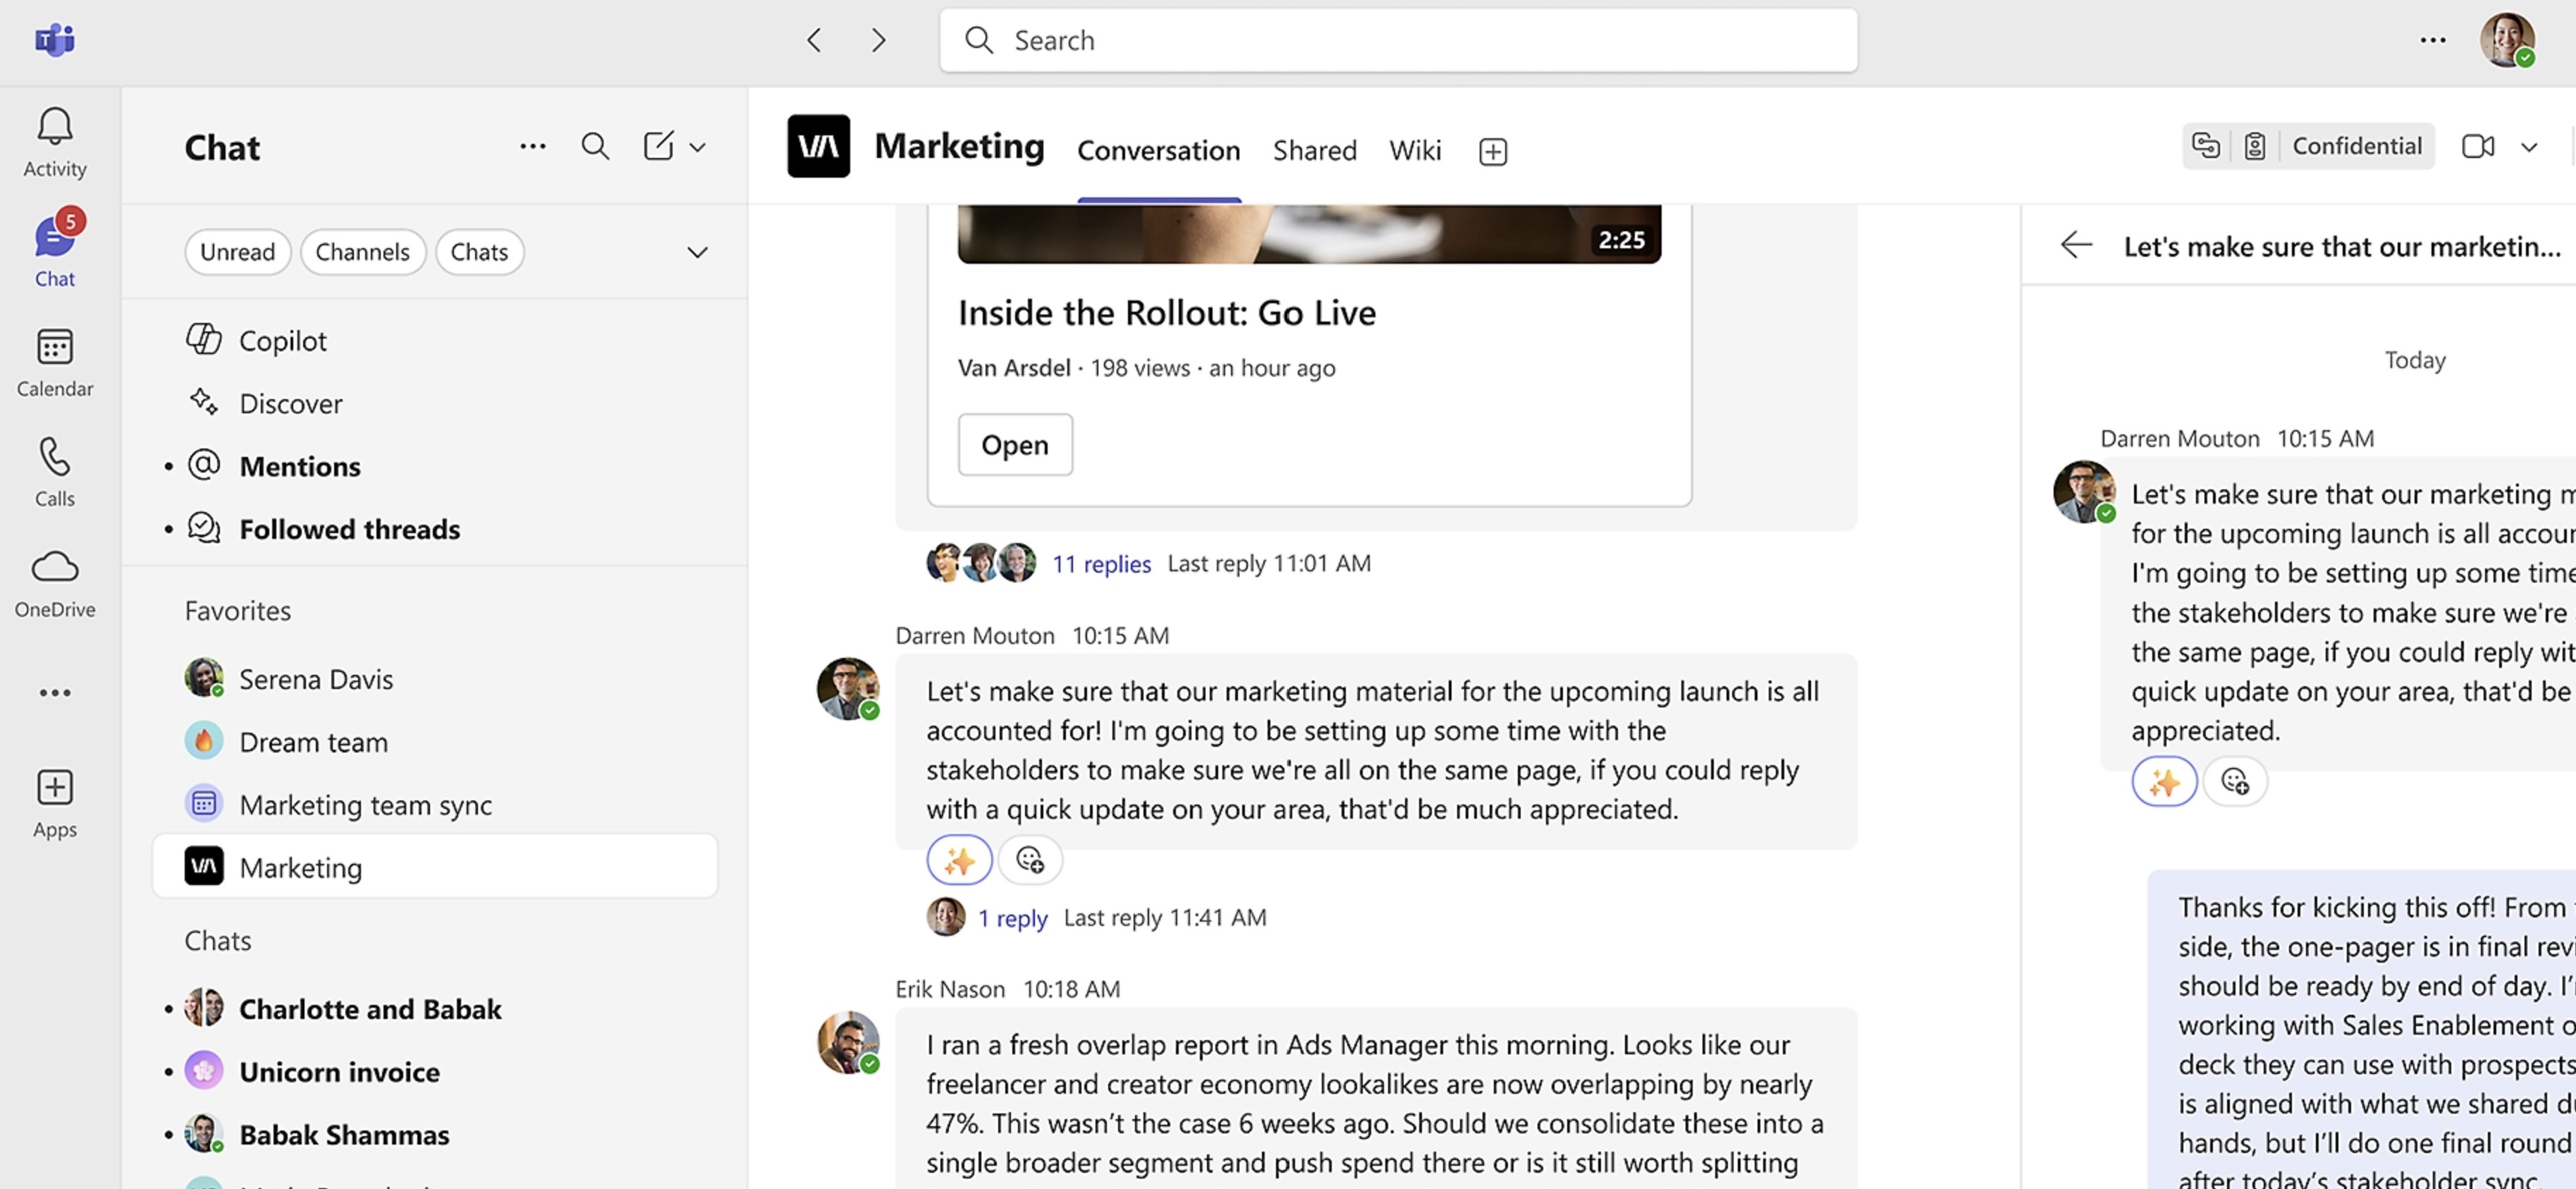Switch to the Wiki tab
This screenshot has height=1189, width=2576.
(1414, 151)
